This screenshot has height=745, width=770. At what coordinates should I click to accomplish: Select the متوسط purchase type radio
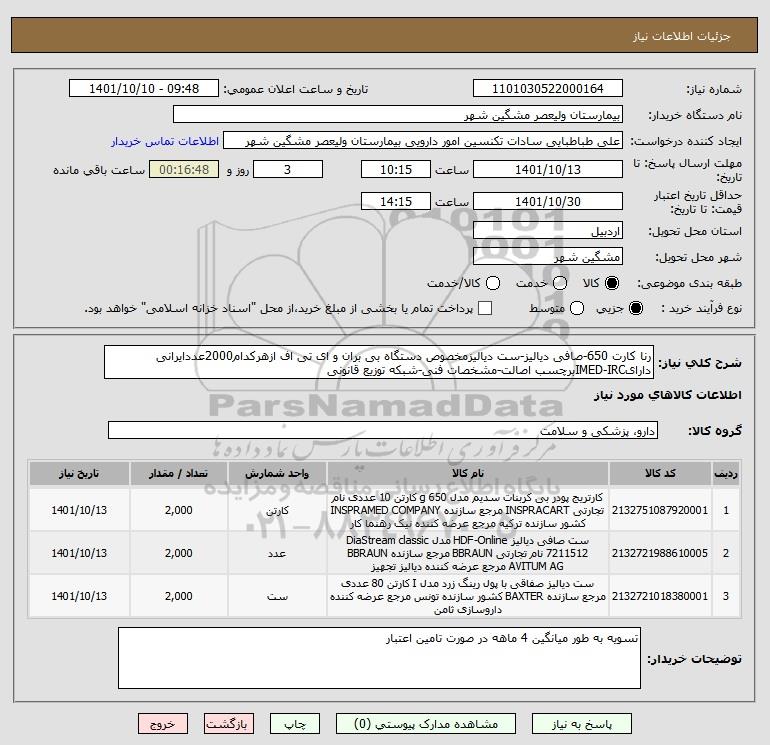(x=577, y=308)
